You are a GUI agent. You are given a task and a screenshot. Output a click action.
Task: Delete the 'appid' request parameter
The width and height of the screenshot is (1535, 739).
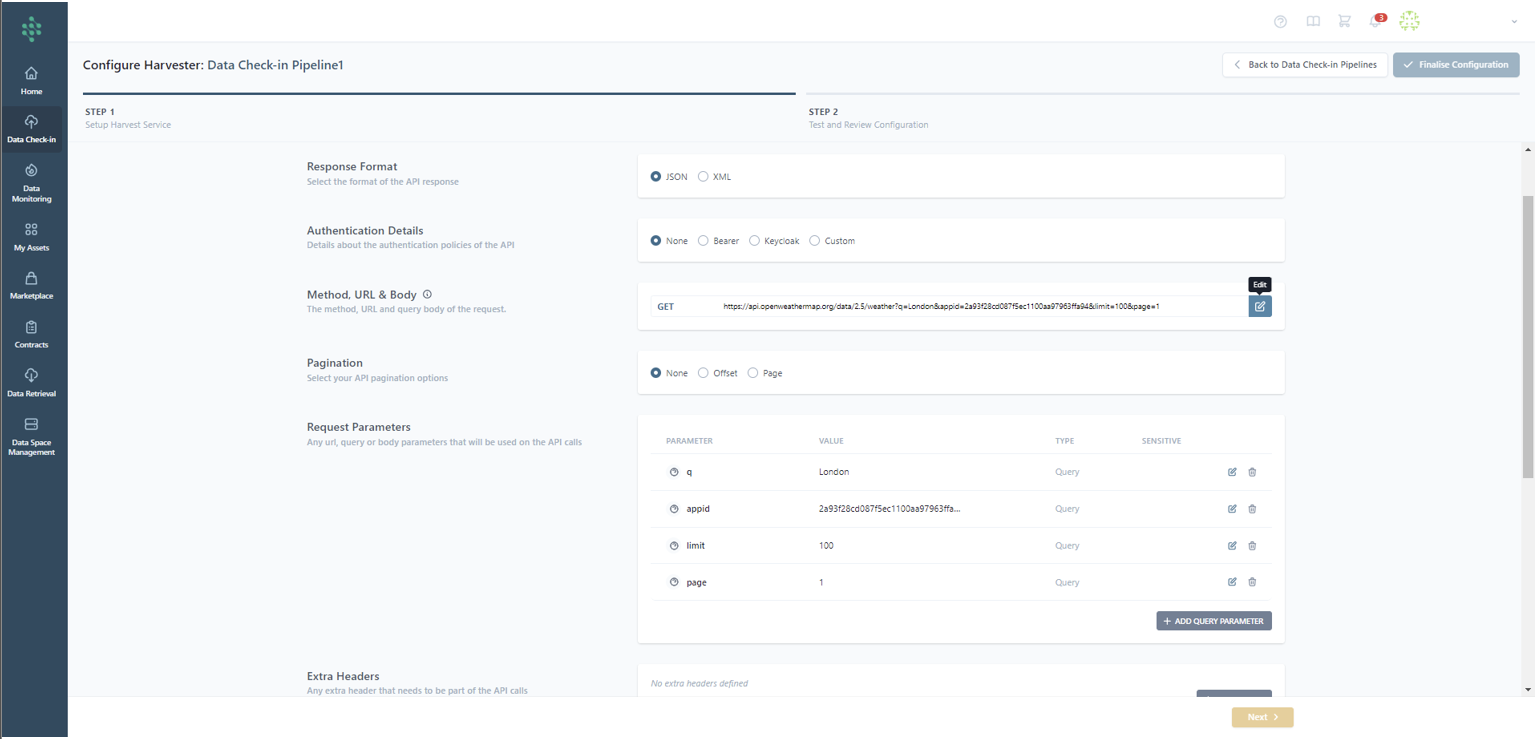click(x=1252, y=509)
